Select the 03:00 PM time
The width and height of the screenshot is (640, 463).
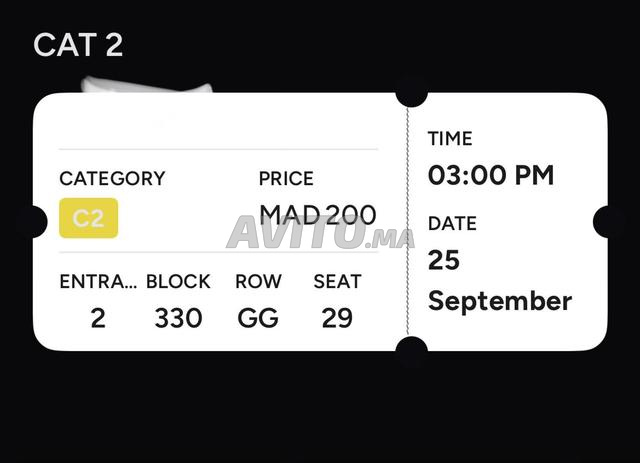click(x=491, y=175)
